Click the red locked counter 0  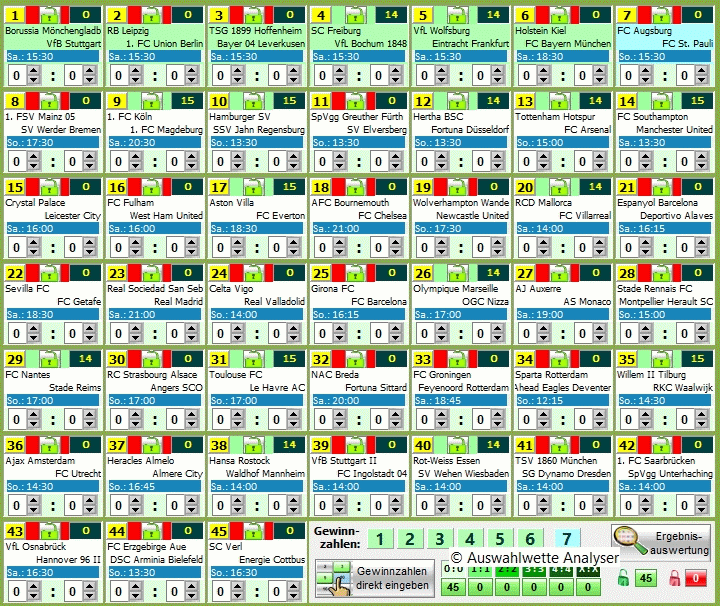point(696,578)
